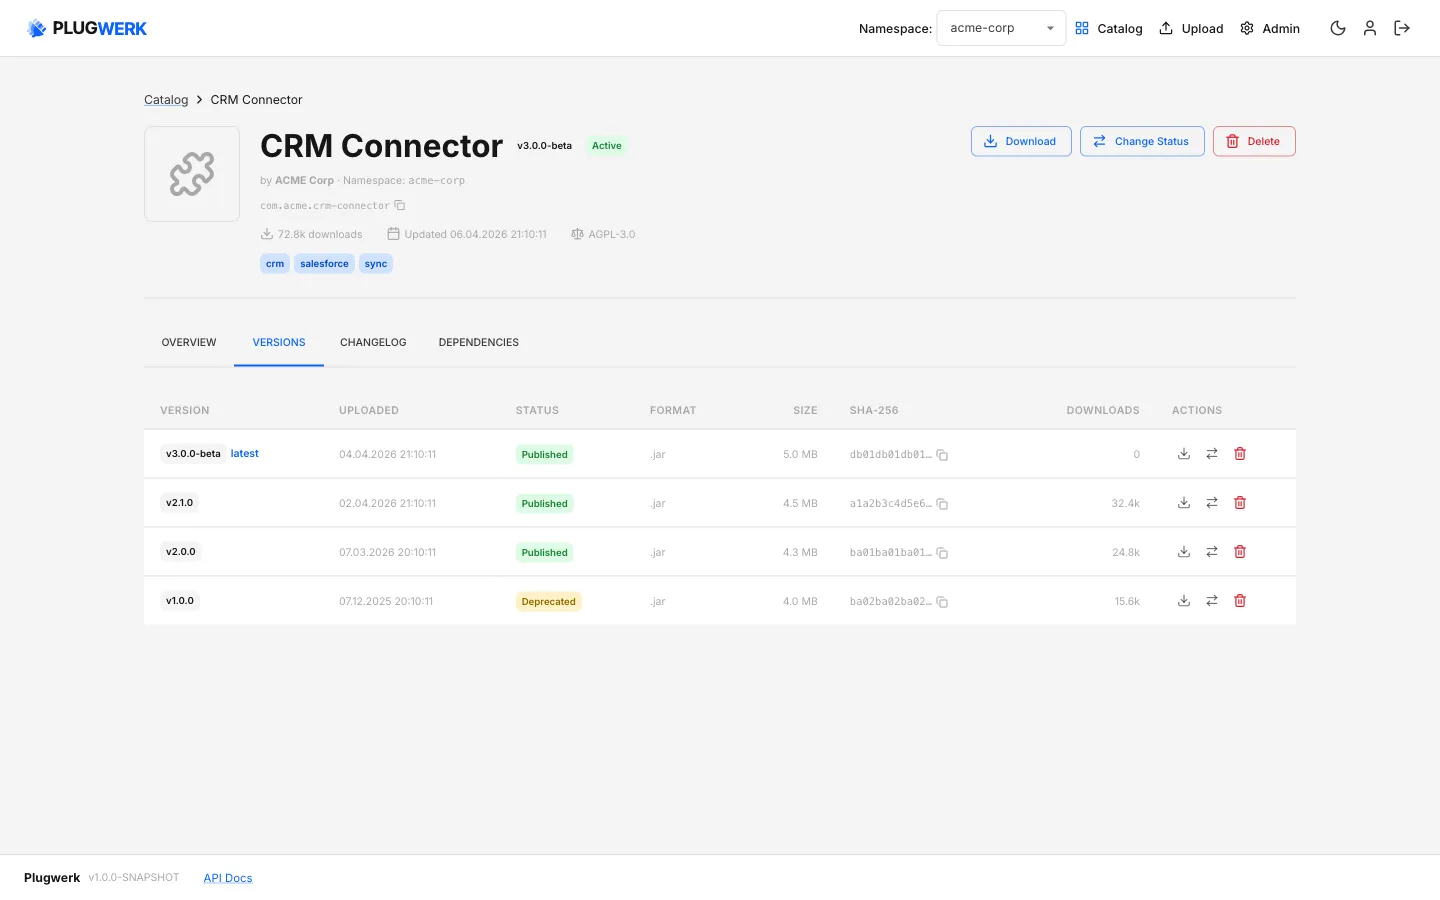The width and height of the screenshot is (1440, 900).
Task: Copy the SHA-256 hash of v2.1.0
Action: (941, 503)
